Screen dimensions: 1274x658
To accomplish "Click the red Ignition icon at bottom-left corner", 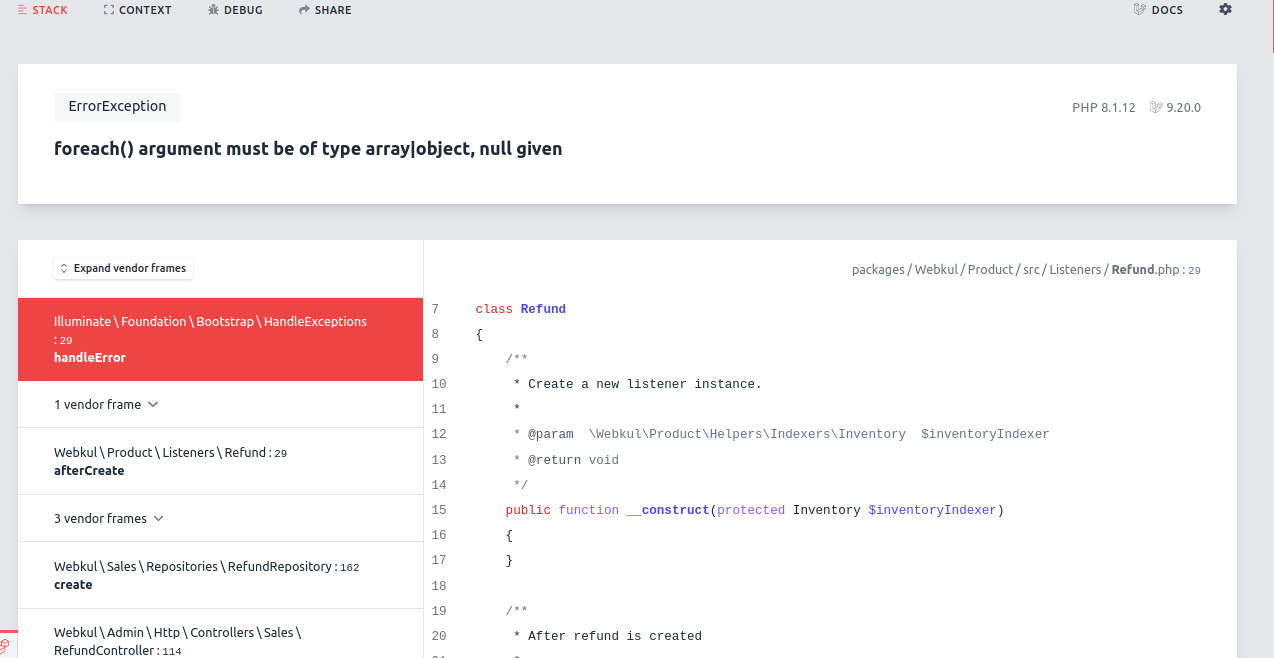I will (6, 646).
